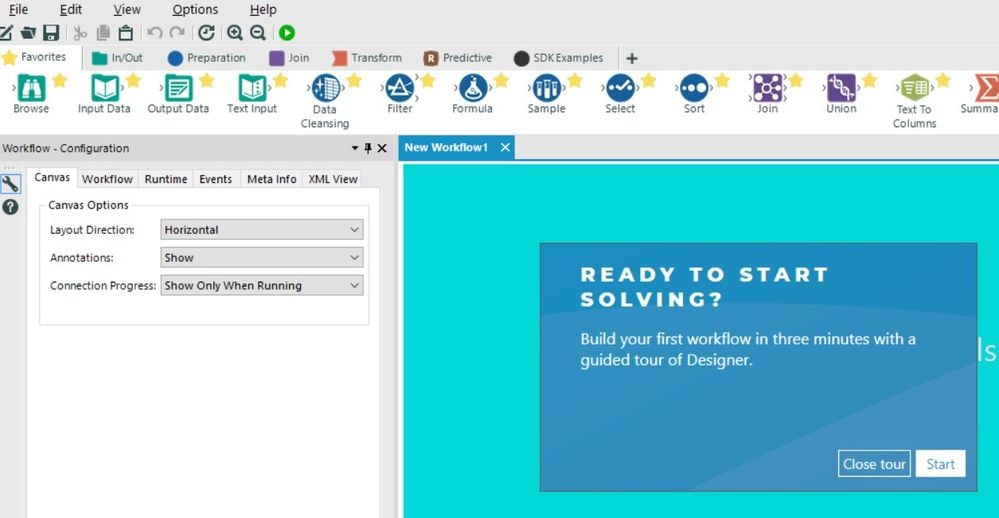This screenshot has height=518, width=999.
Task: Open Configuration panel options arrow
Action: (355, 148)
